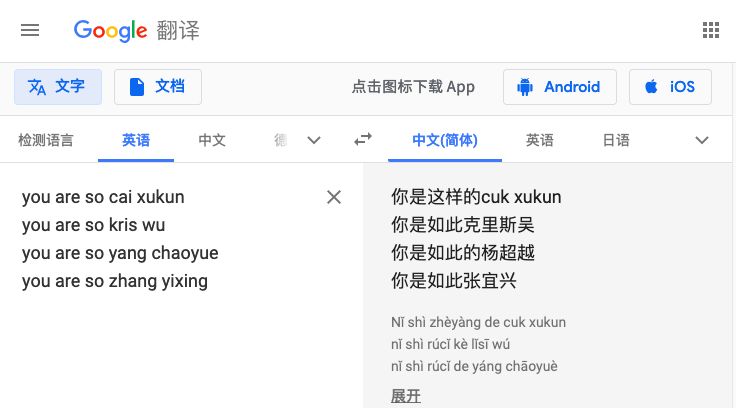Select 英语 as the source language

click(136, 140)
